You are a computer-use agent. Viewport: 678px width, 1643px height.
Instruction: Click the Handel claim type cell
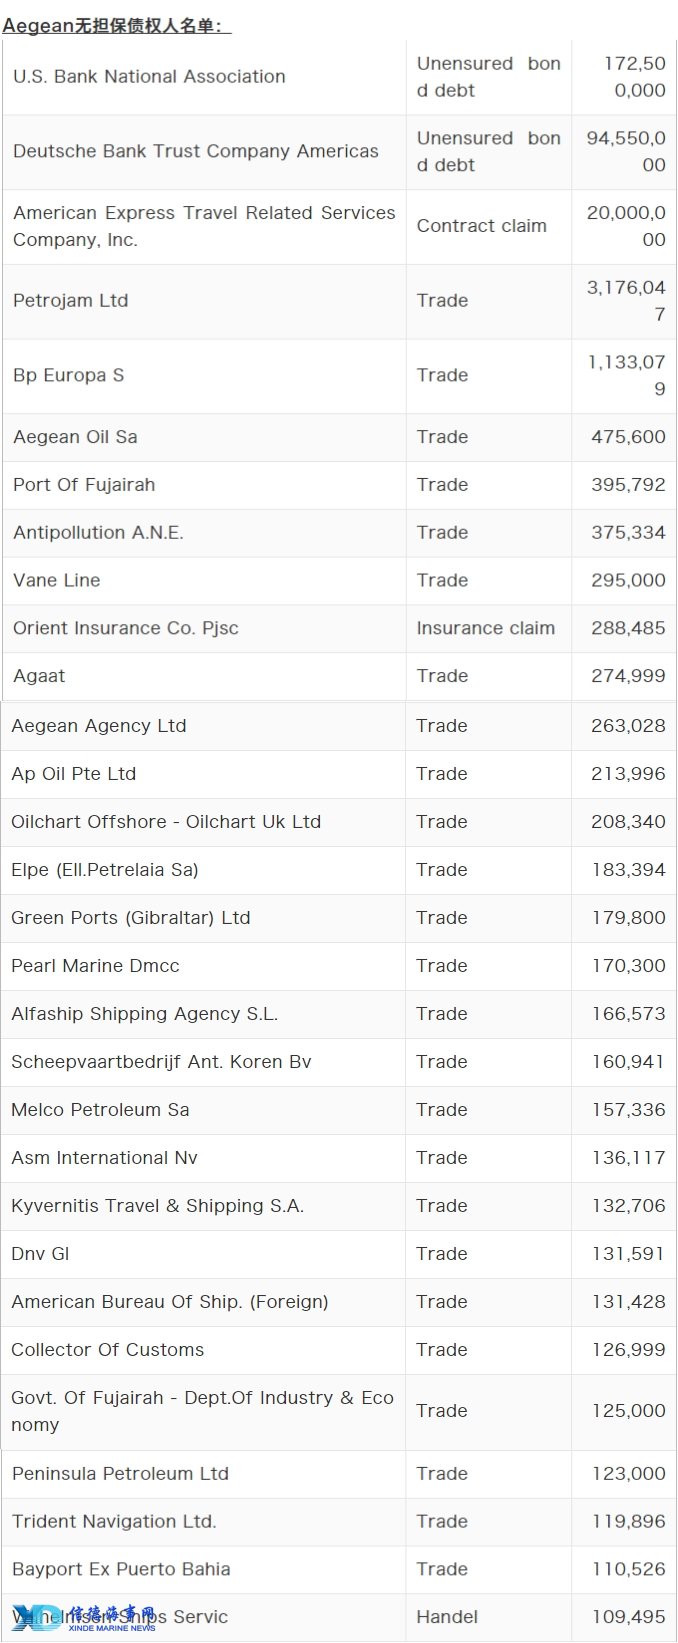click(489, 1618)
